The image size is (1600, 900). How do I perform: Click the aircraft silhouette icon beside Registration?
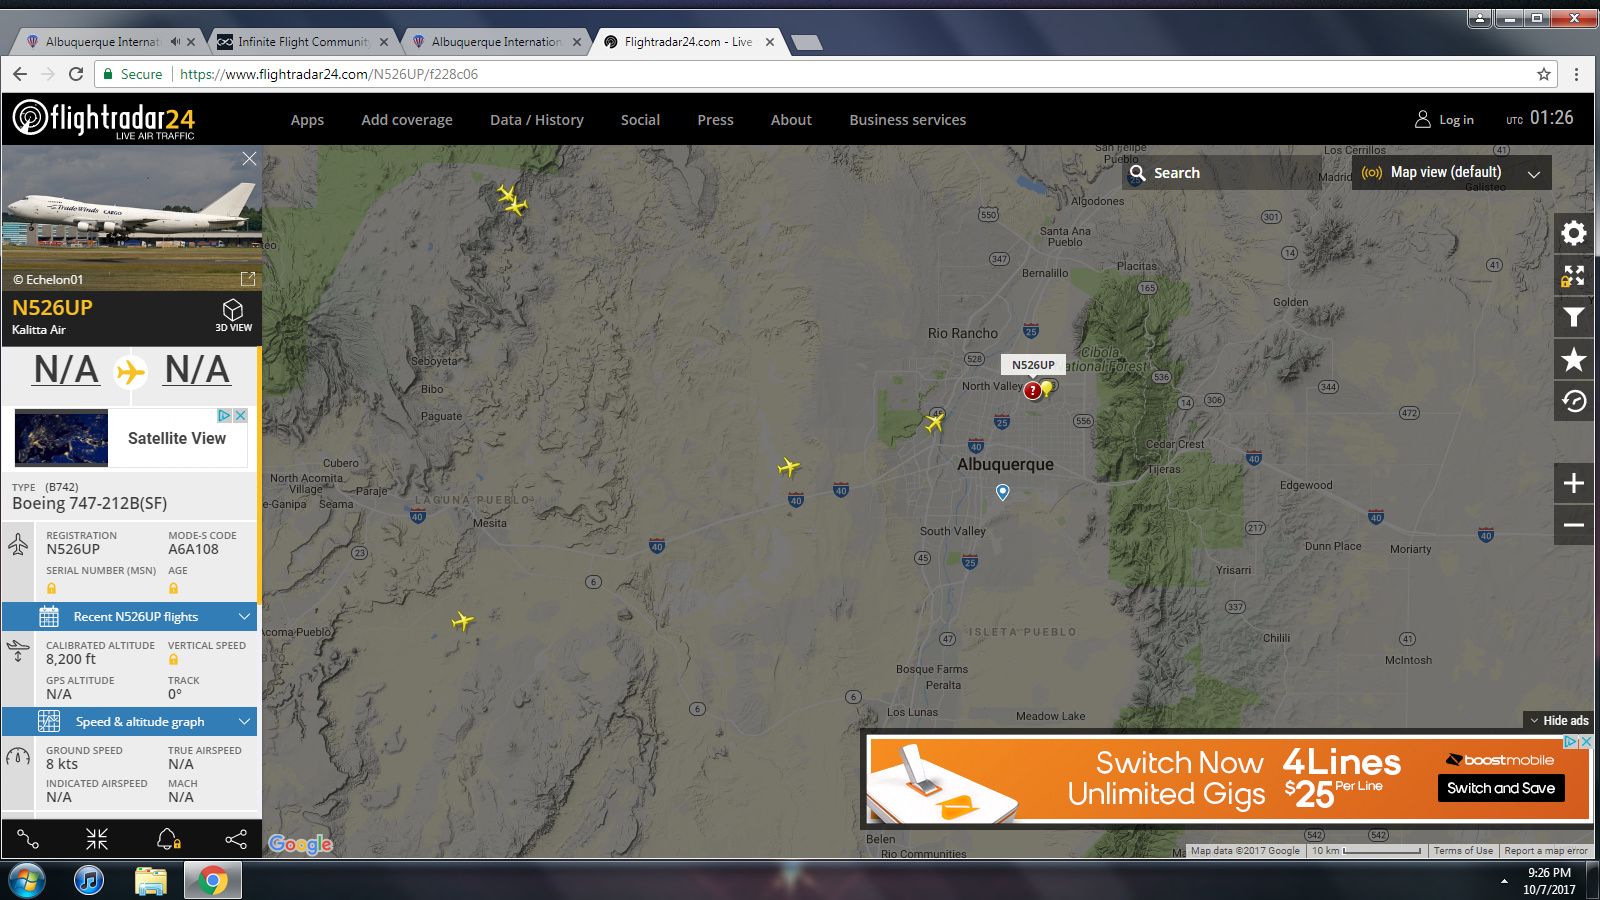[x=18, y=544]
